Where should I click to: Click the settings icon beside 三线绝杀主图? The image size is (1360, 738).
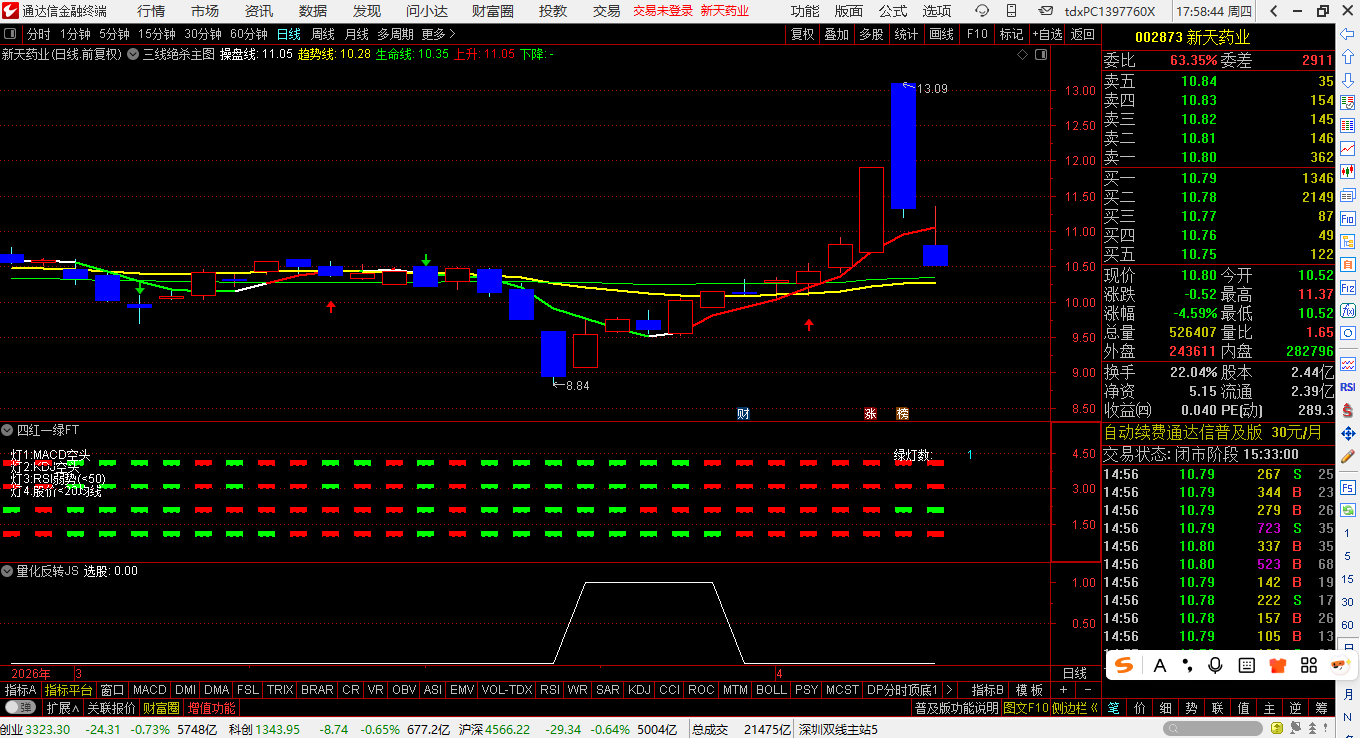click(133, 55)
